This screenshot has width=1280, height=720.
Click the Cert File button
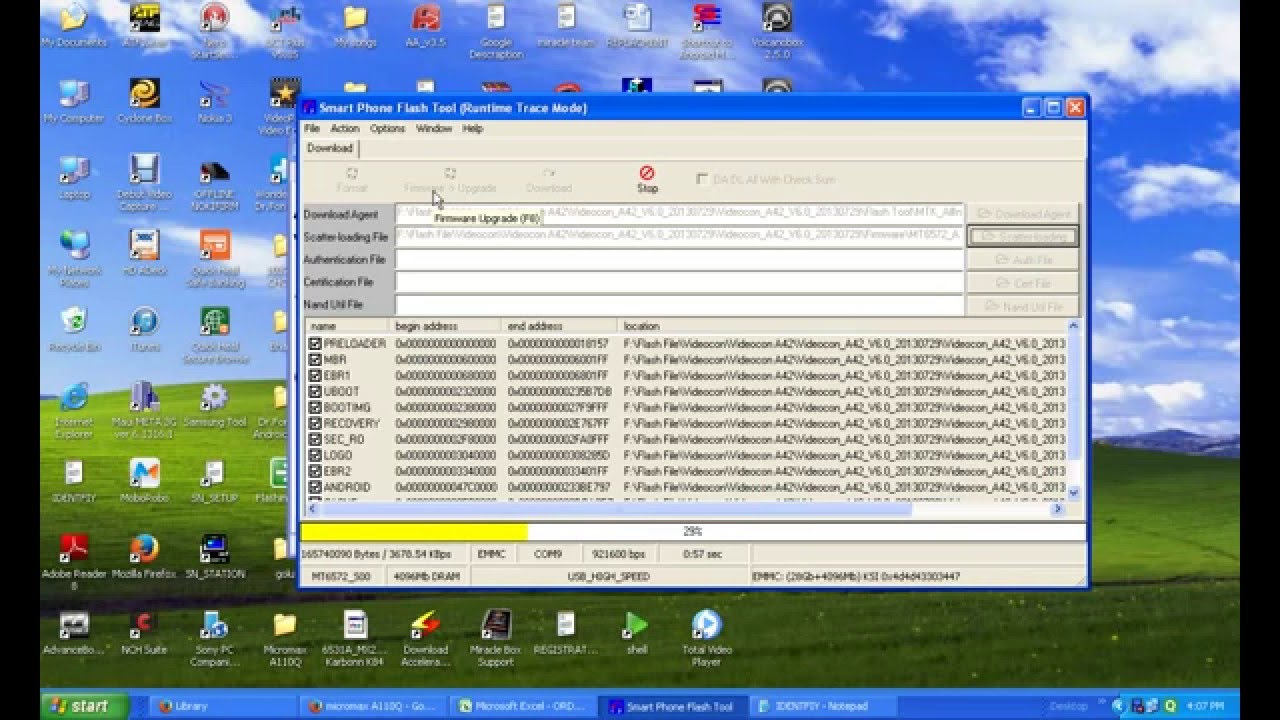(1023, 283)
